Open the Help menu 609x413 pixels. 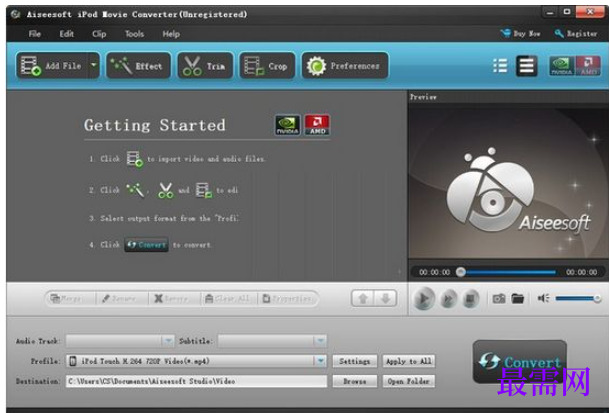[x=171, y=34]
